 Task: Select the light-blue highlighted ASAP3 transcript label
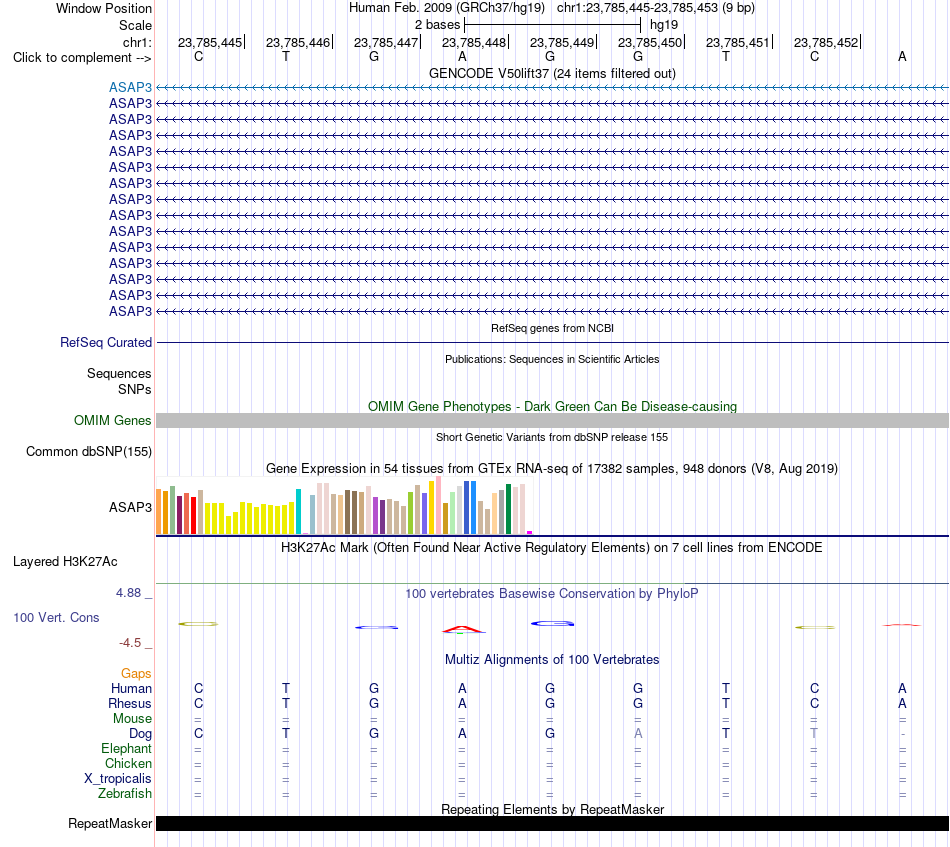[130, 87]
